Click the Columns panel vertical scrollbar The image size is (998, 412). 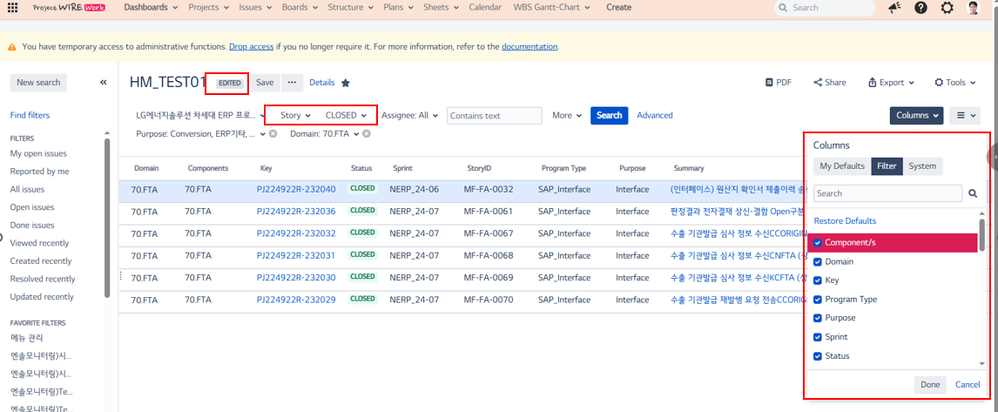(x=982, y=235)
